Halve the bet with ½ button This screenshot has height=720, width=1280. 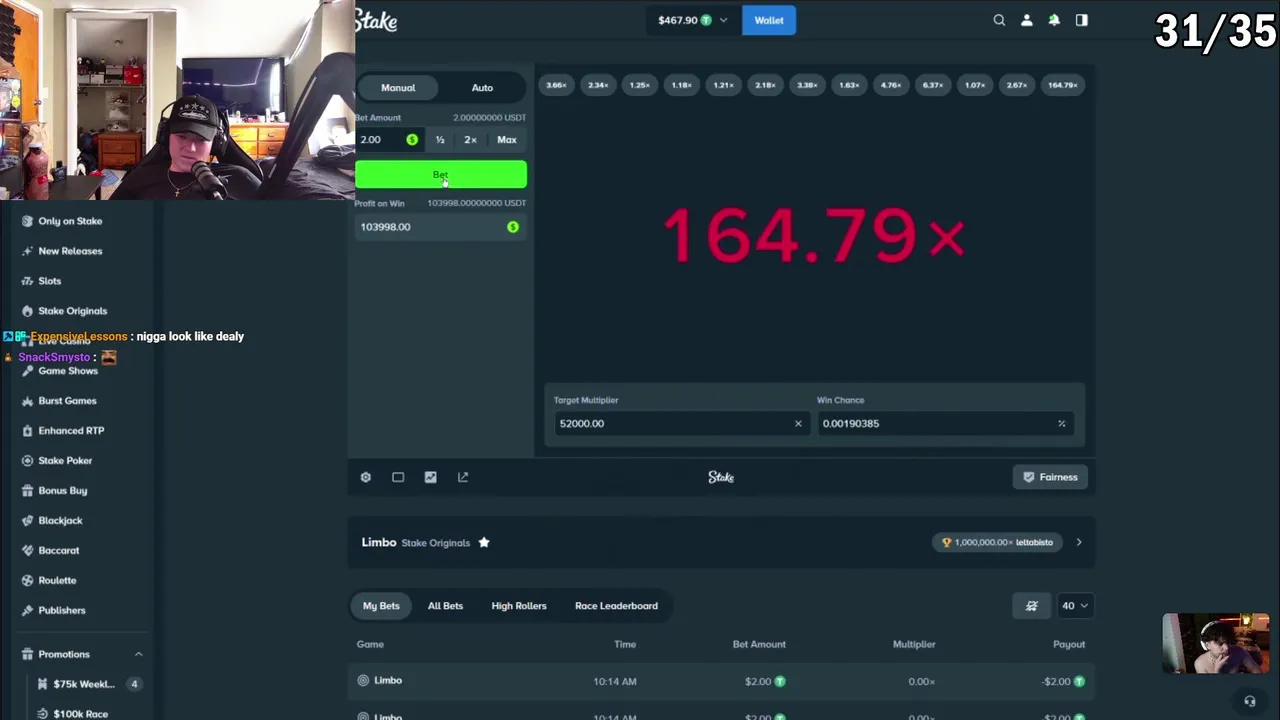click(440, 140)
